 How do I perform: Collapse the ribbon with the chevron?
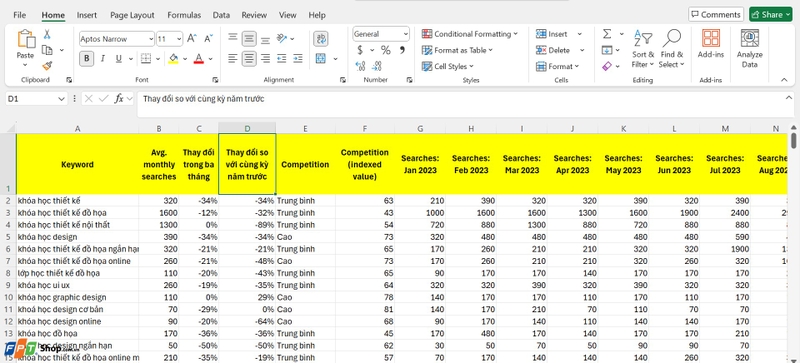[x=784, y=79]
